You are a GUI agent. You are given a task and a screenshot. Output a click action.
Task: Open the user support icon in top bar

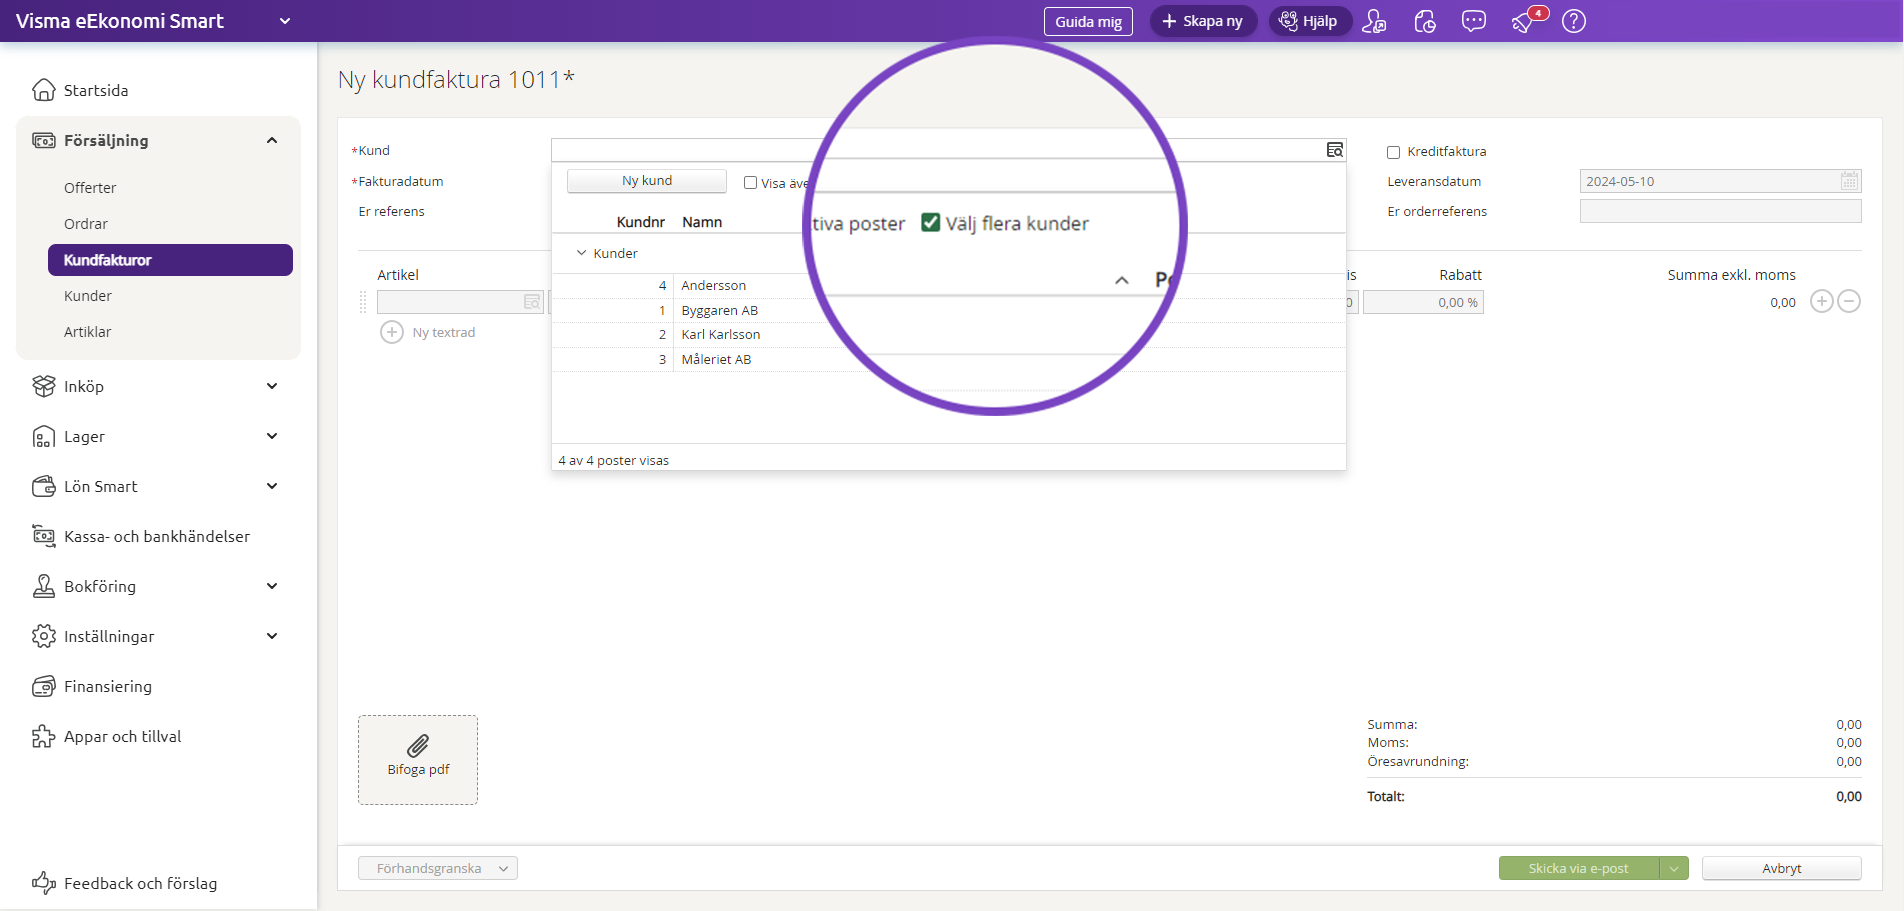tap(1375, 21)
